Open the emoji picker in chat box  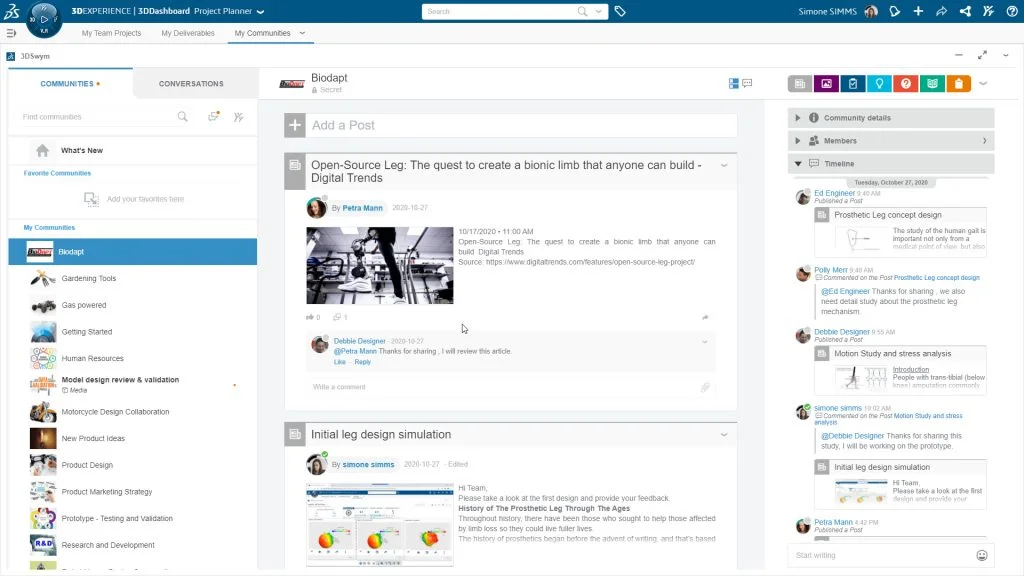[982, 555]
